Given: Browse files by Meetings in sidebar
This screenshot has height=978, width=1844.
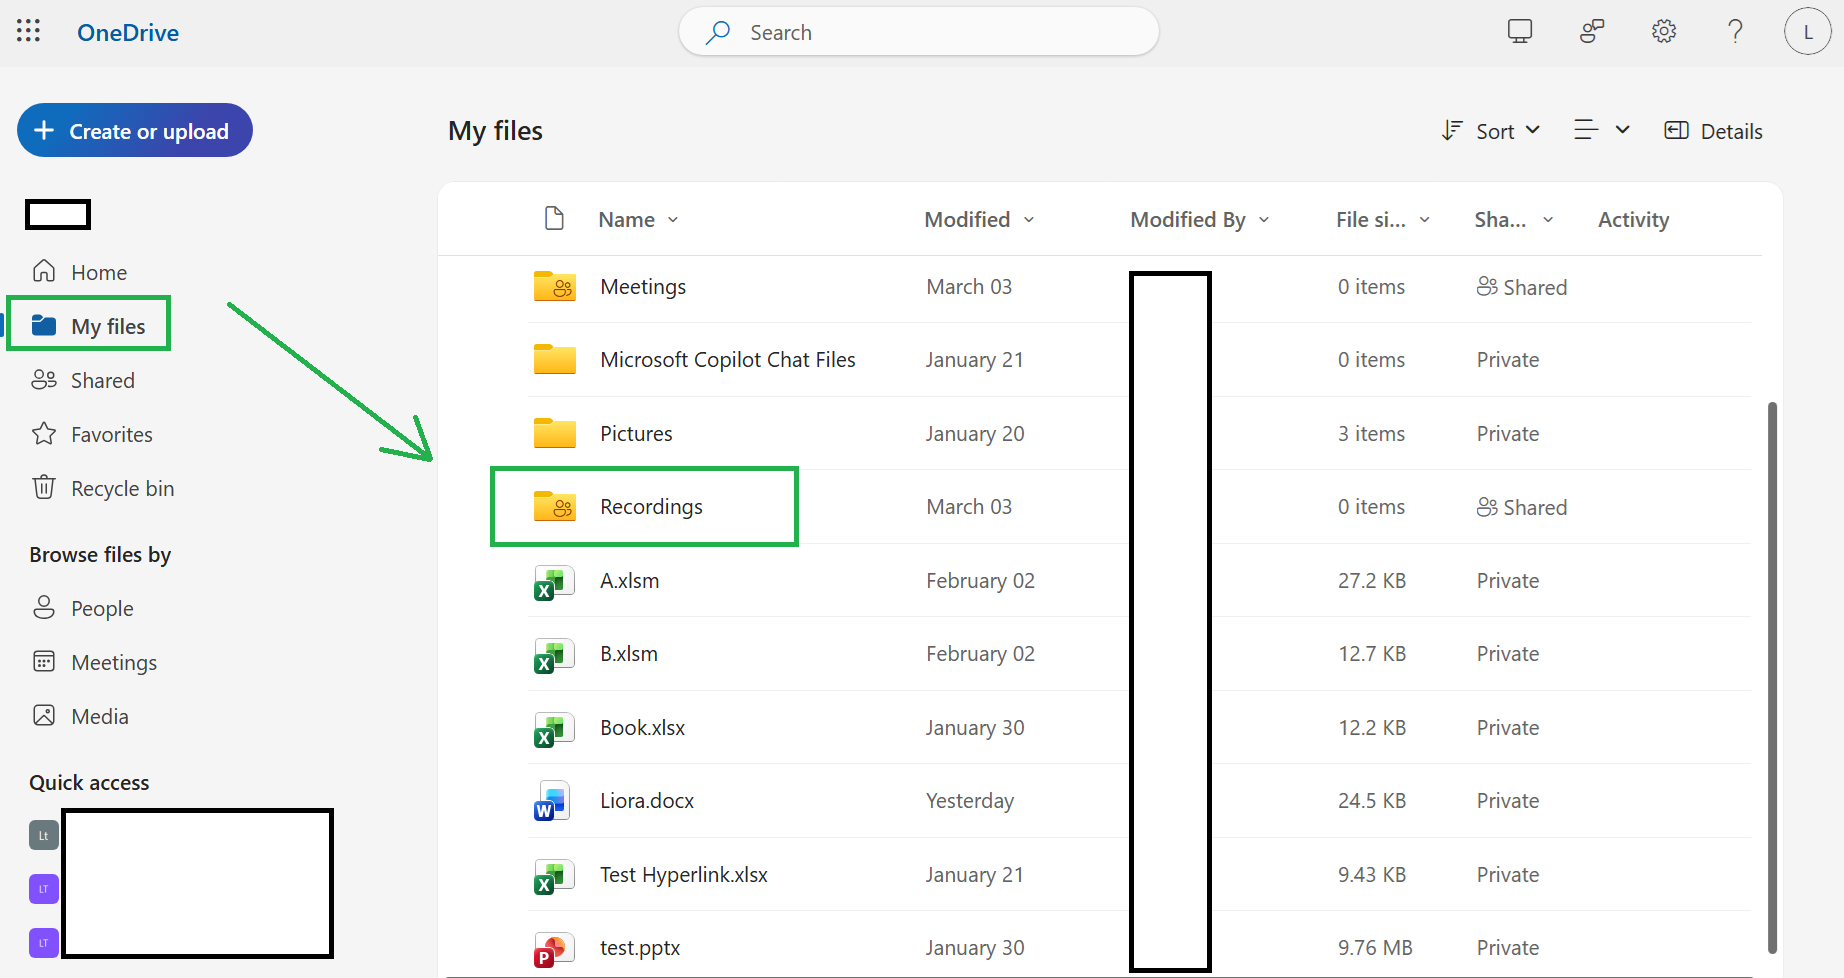Looking at the screenshot, I should [95, 662].
